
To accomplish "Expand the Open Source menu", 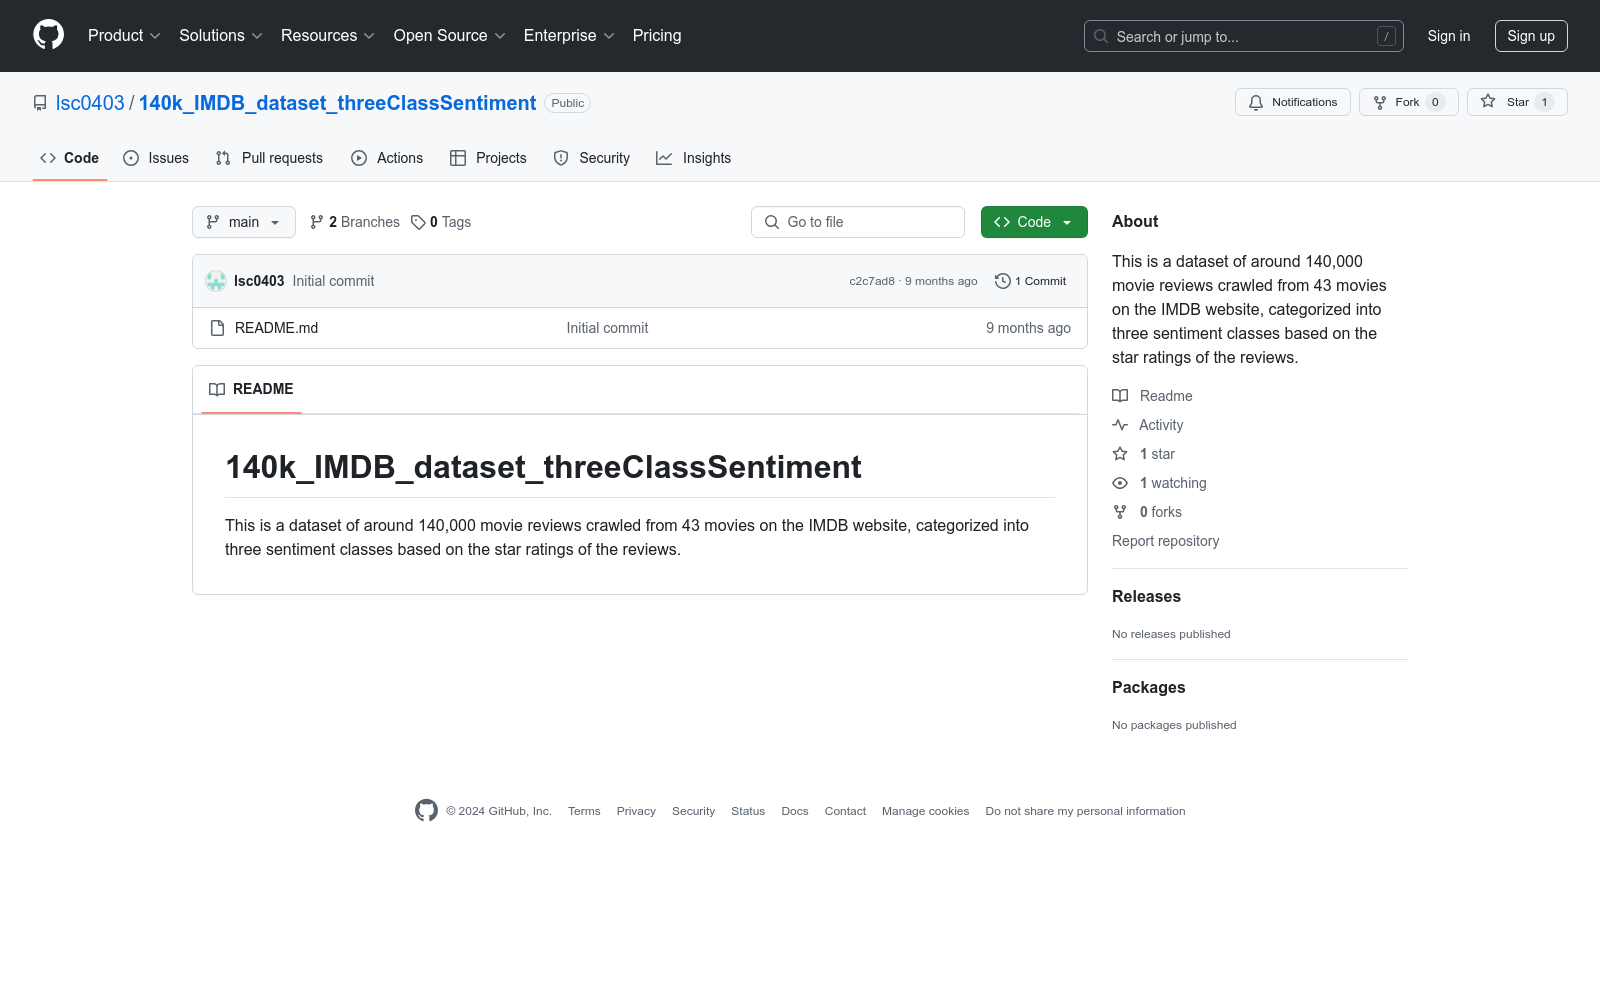I will tap(450, 36).
